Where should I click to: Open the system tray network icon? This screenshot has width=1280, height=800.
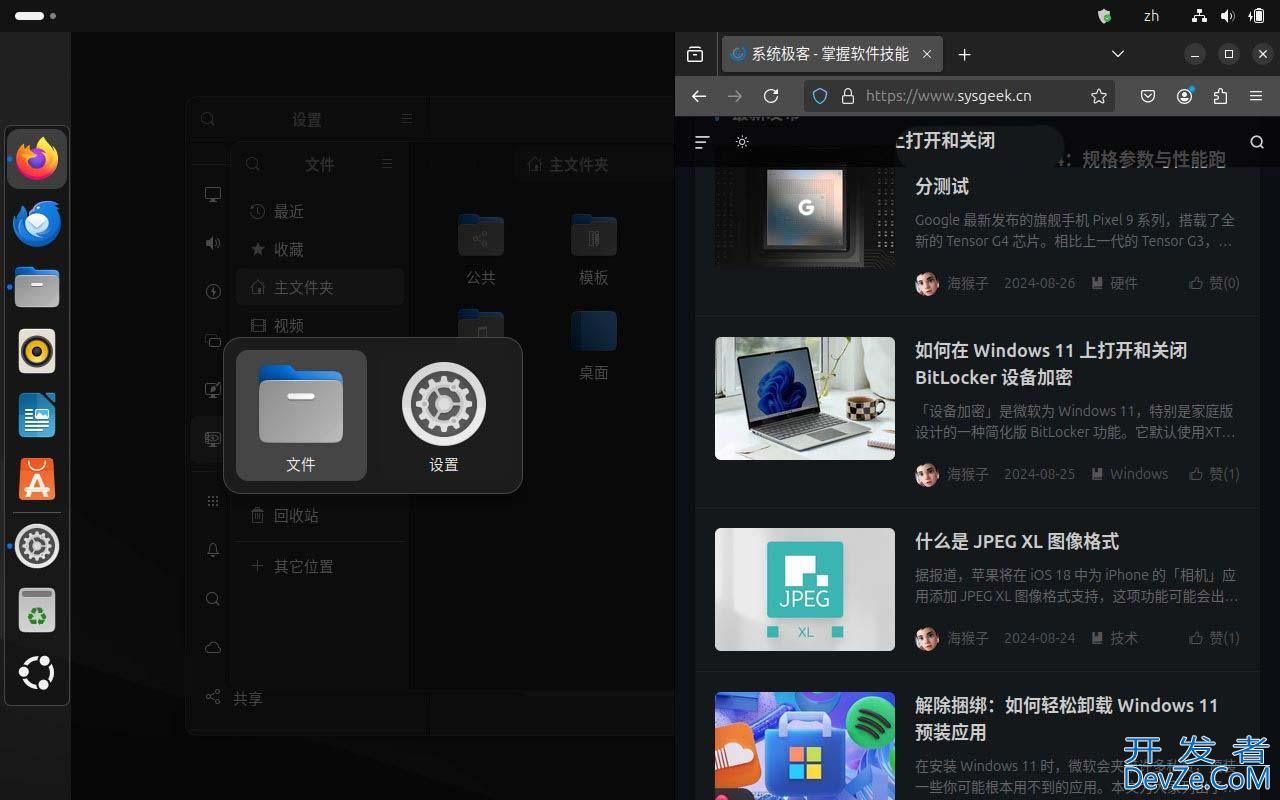pyautogui.click(x=1199, y=16)
